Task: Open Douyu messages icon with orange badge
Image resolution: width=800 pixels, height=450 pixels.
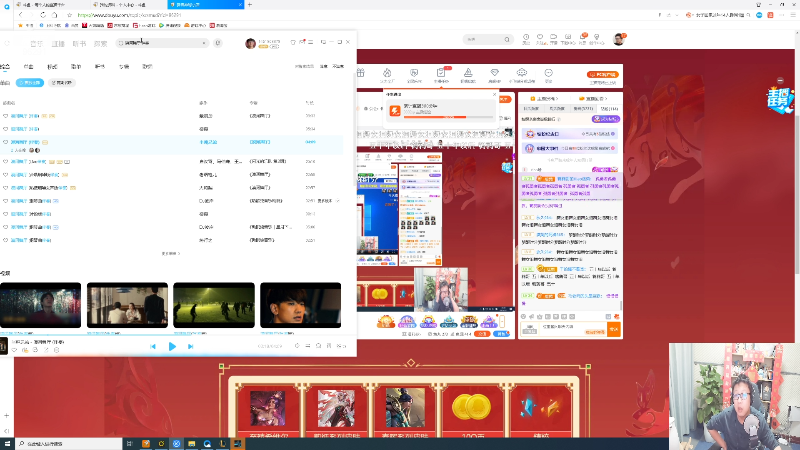Action: click(x=583, y=39)
